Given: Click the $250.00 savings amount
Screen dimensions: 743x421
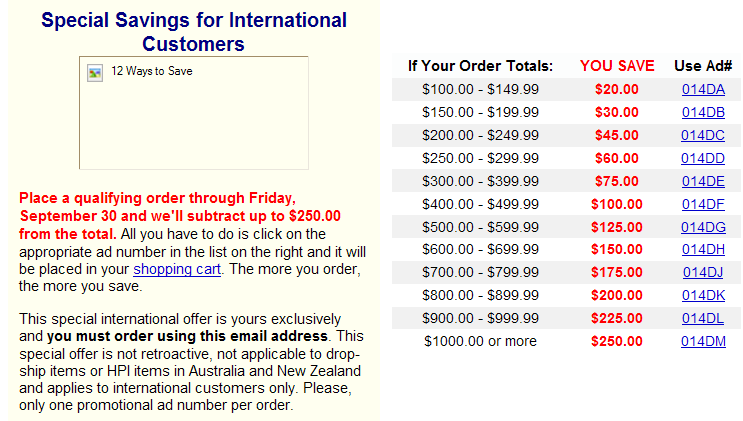Looking at the screenshot, I should pos(616,341).
